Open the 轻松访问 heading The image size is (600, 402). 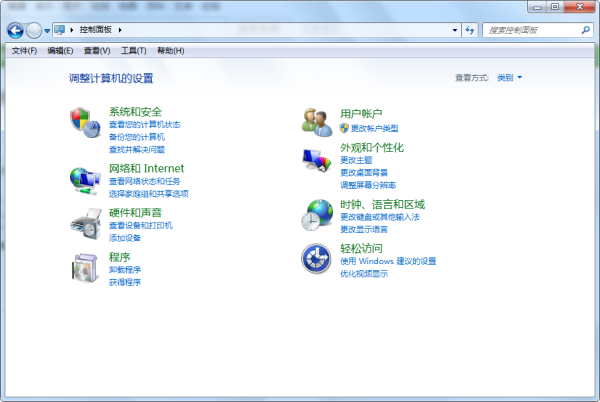point(361,249)
